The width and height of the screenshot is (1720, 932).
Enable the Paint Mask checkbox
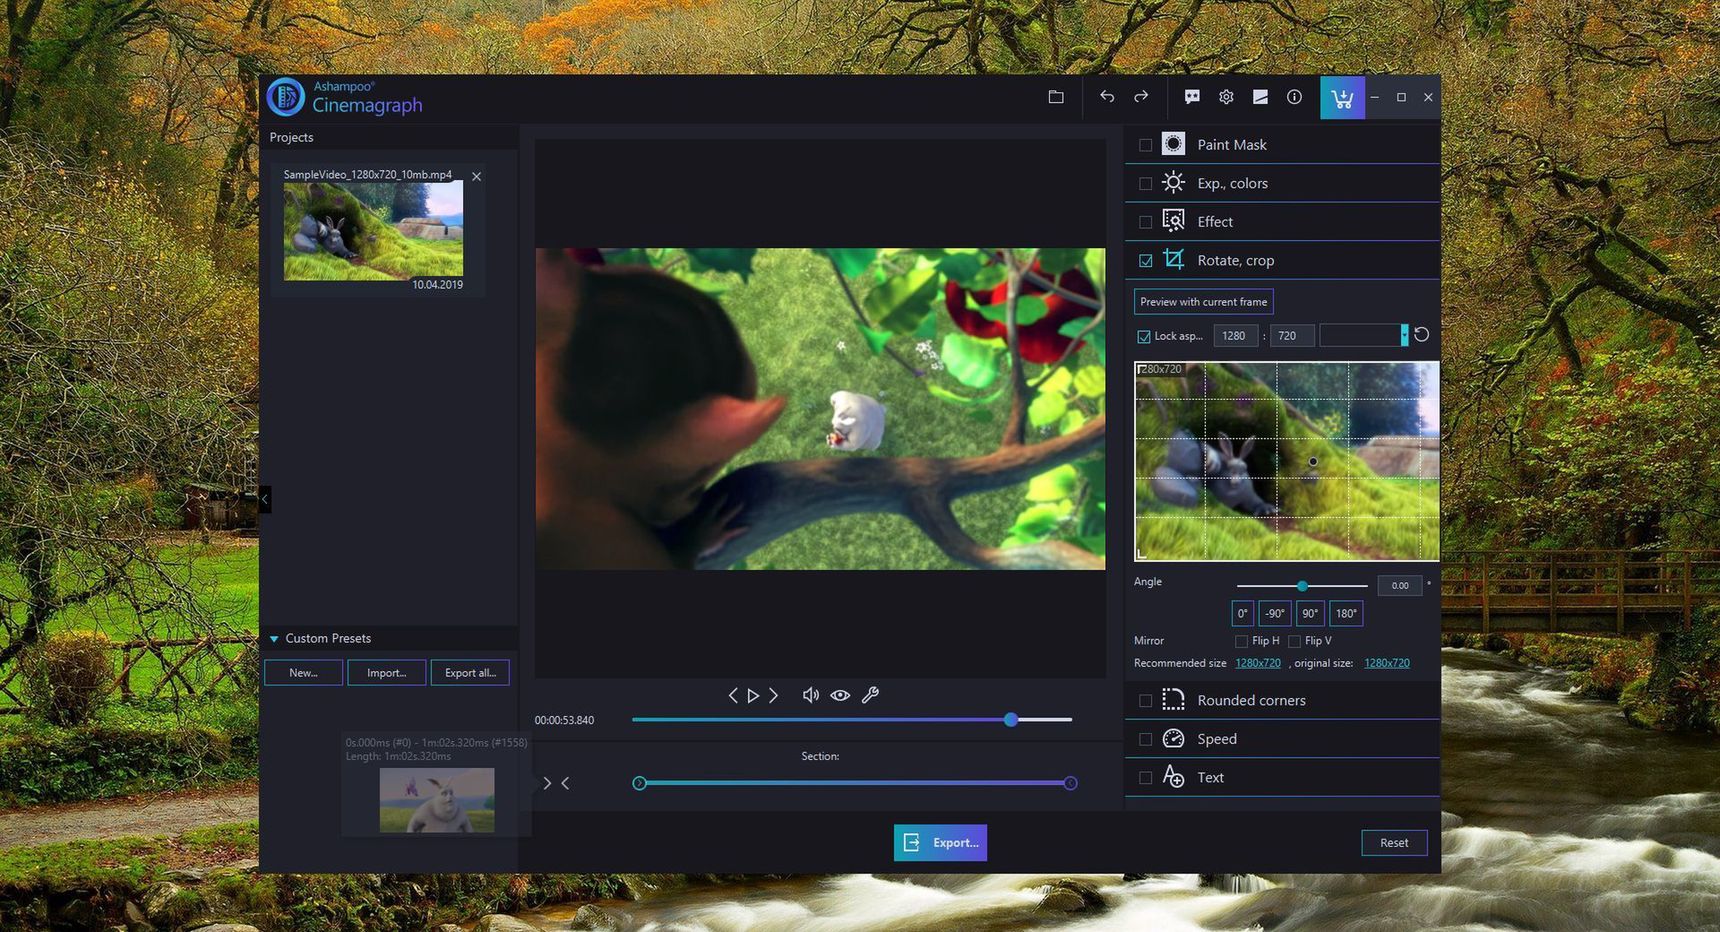[x=1146, y=145]
